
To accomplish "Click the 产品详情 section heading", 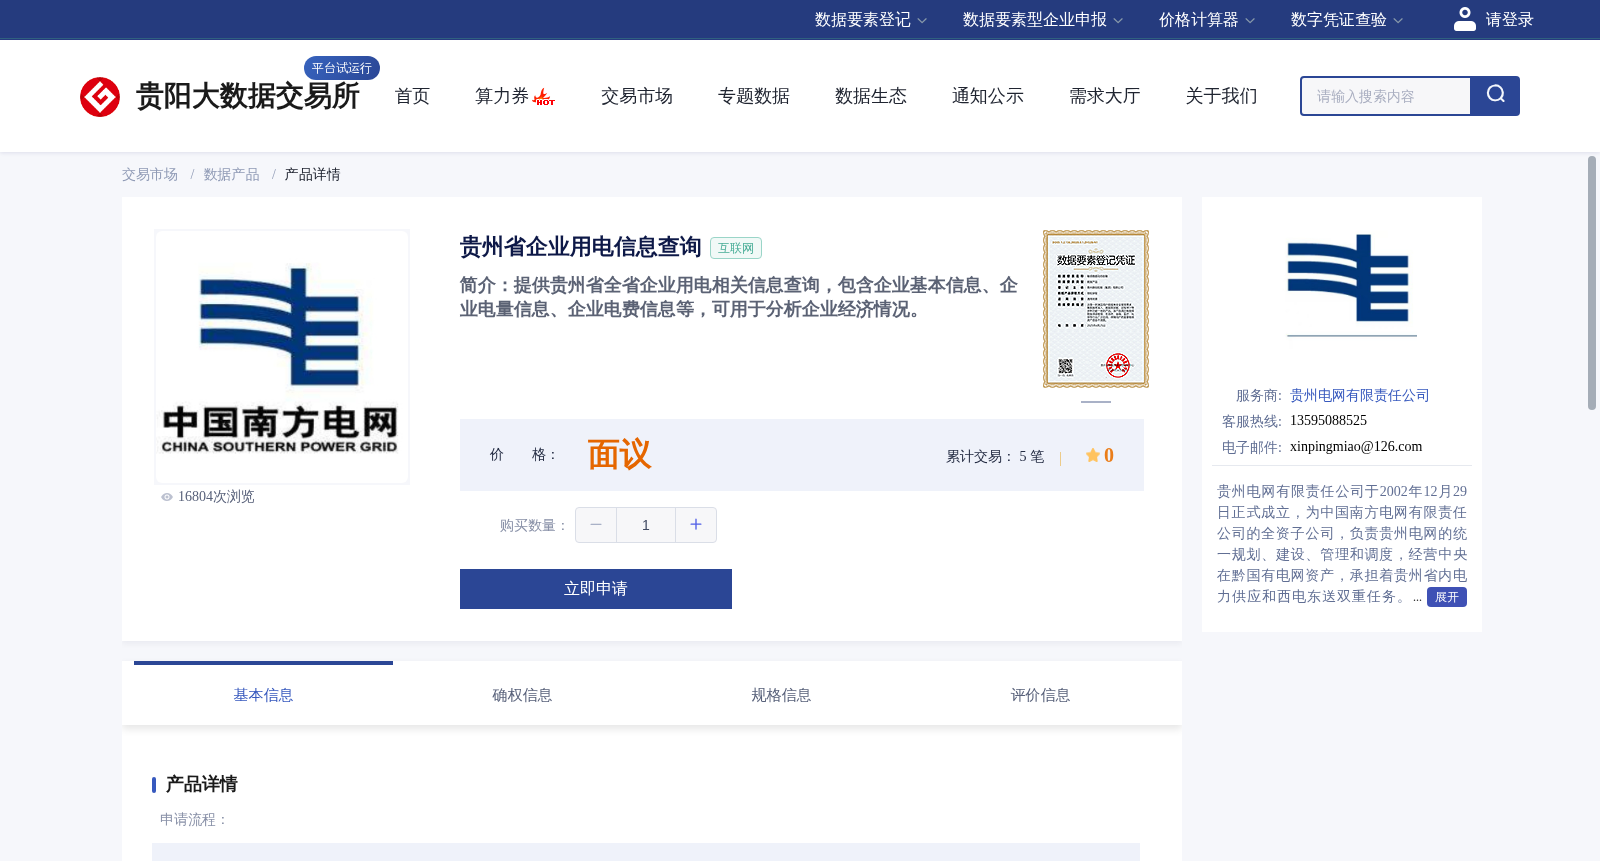I will [201, 784].
